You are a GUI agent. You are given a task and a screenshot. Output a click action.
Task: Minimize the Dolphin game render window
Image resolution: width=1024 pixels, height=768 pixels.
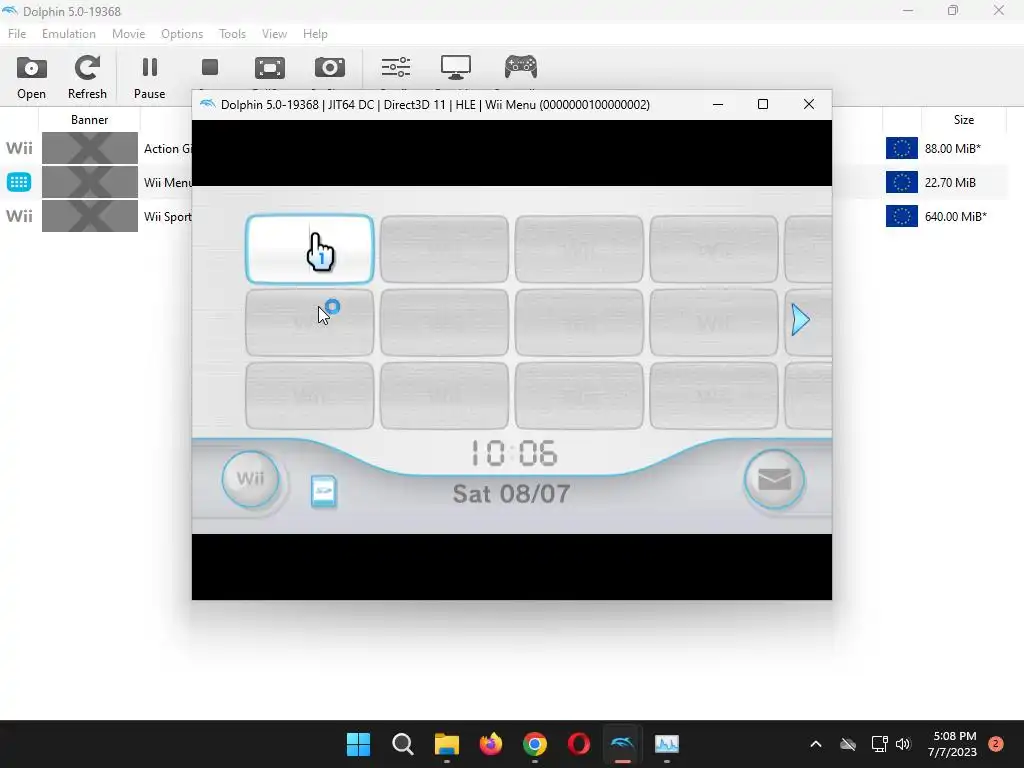click(x=718, y=104)
